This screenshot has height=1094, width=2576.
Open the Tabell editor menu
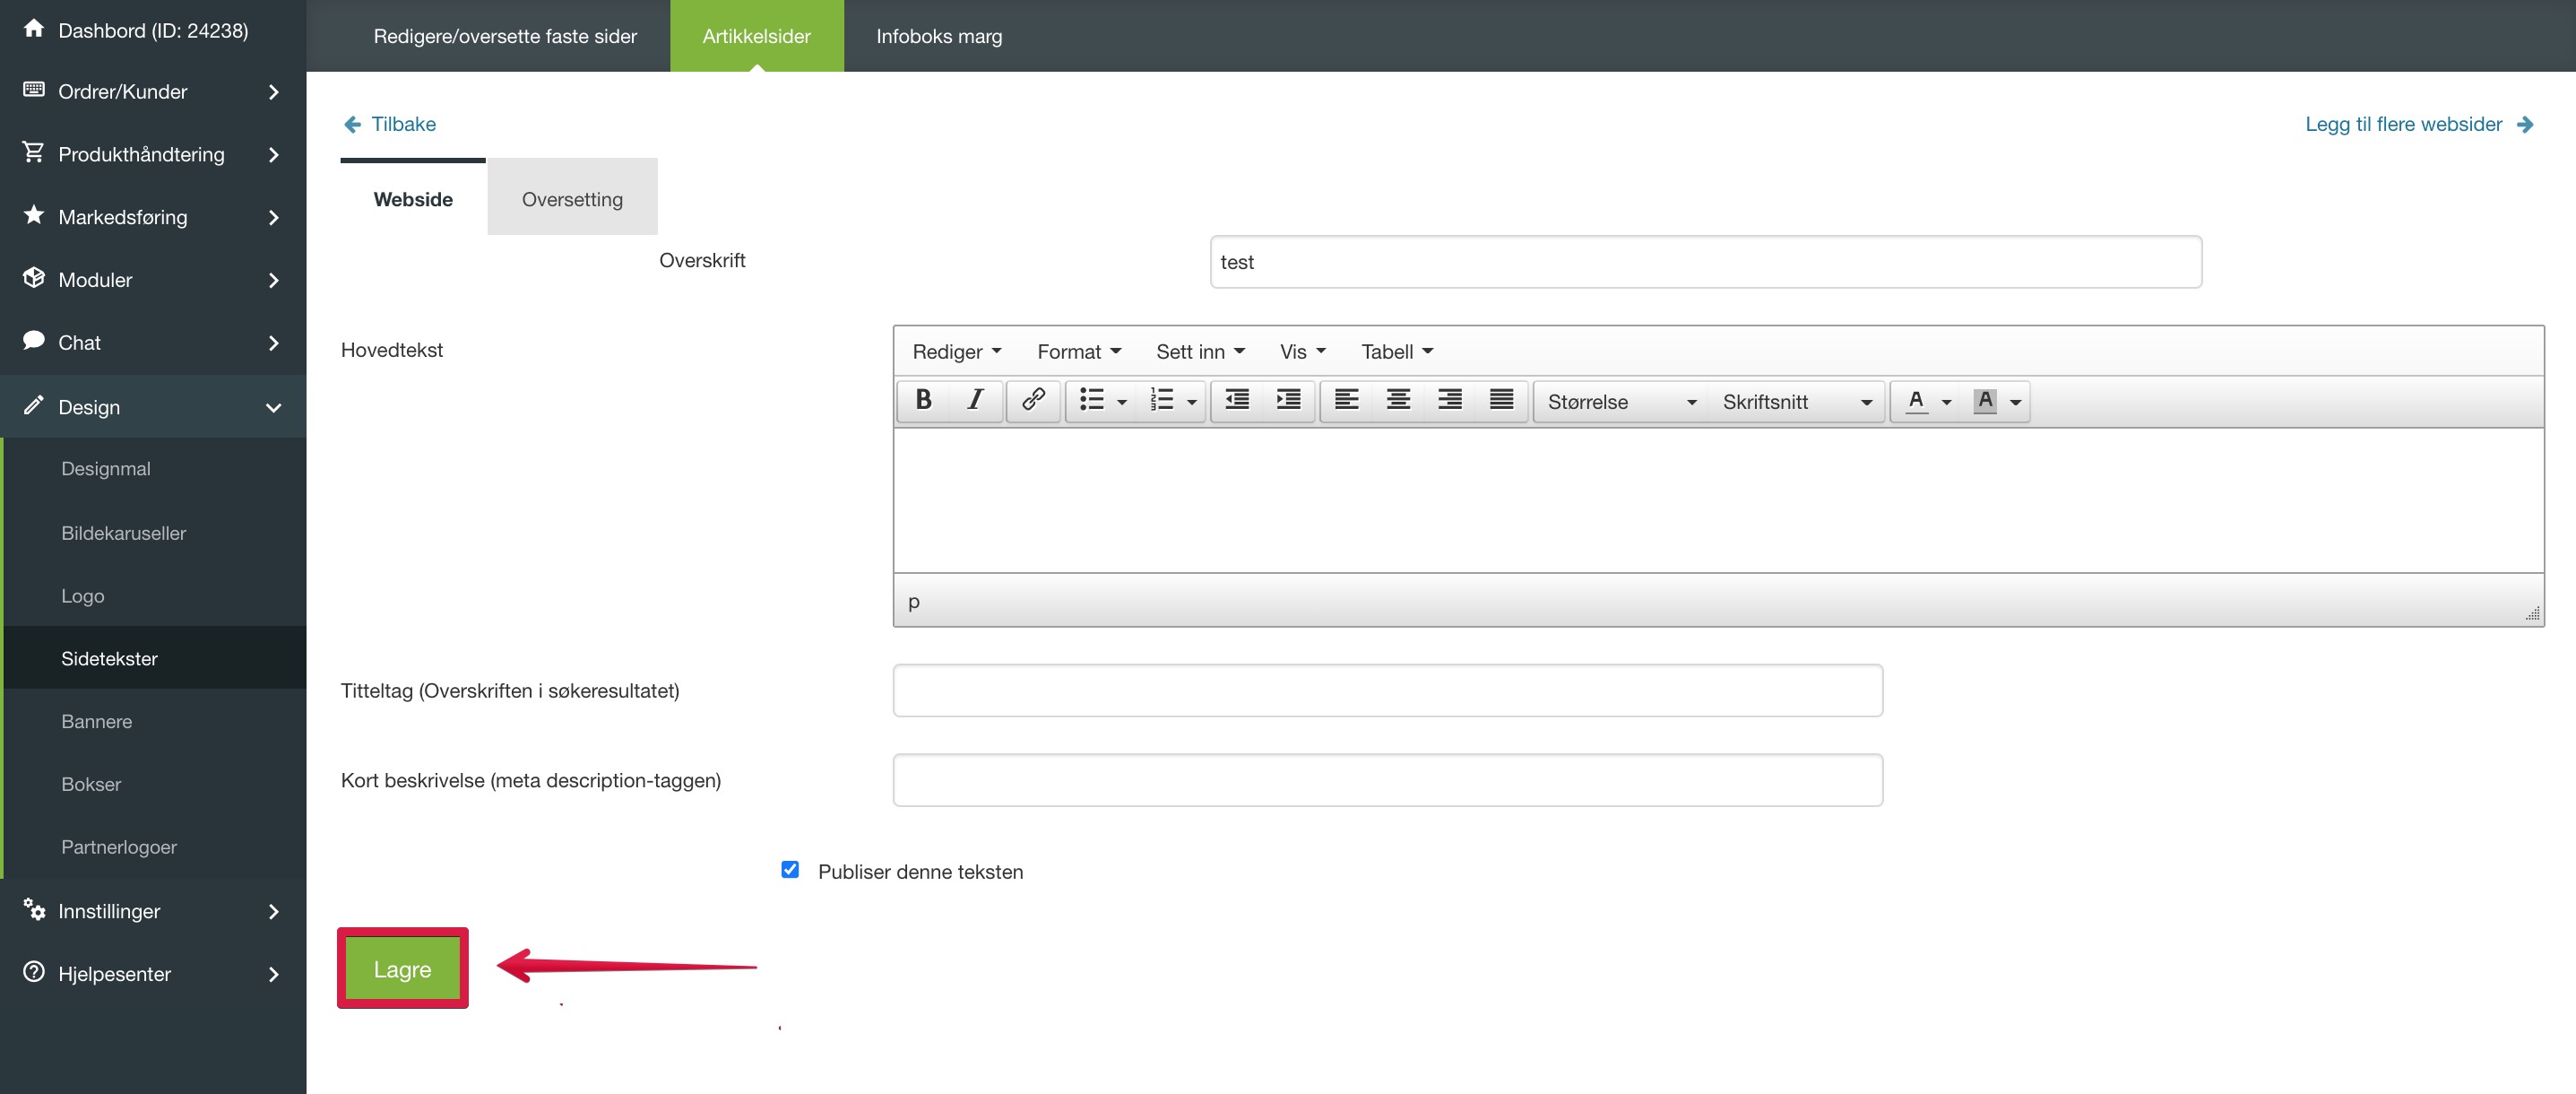(x=1397, y=351)
